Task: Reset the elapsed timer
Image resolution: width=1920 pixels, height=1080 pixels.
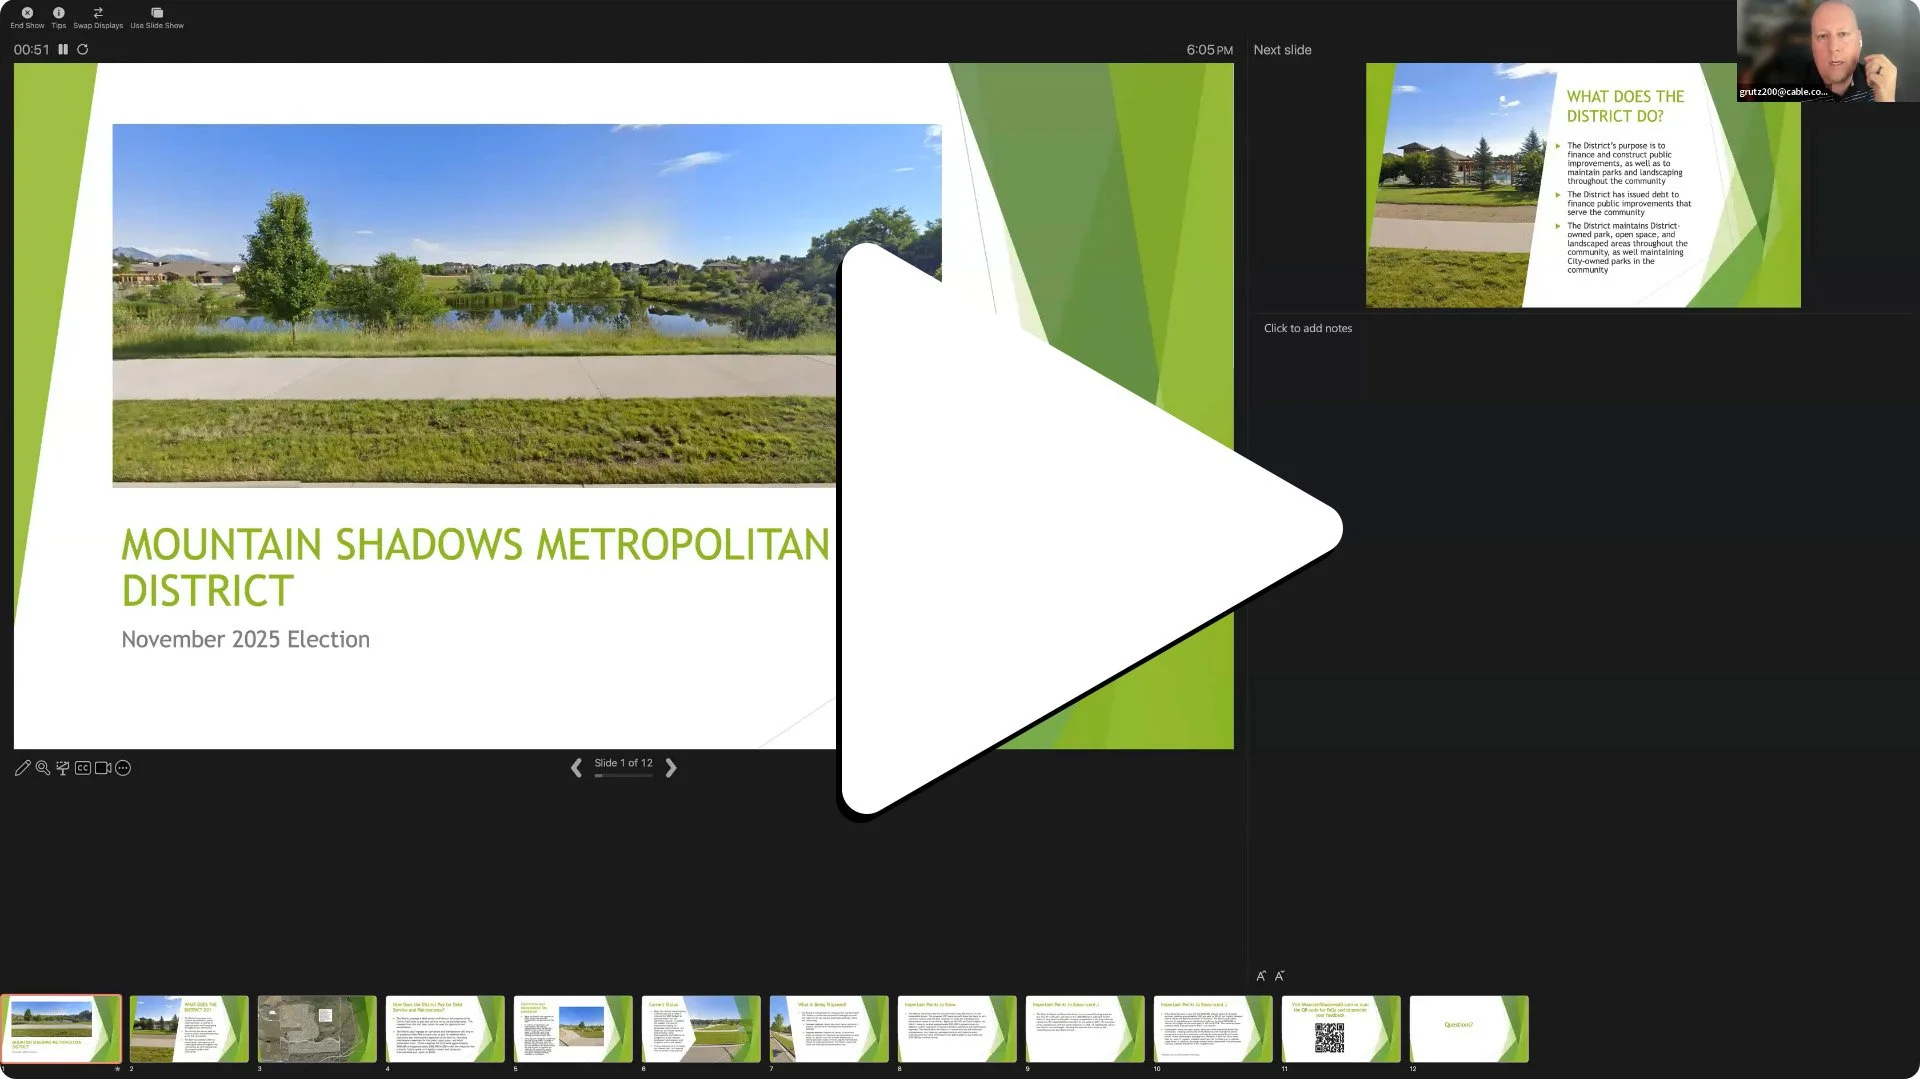Action: pos(83,49)
